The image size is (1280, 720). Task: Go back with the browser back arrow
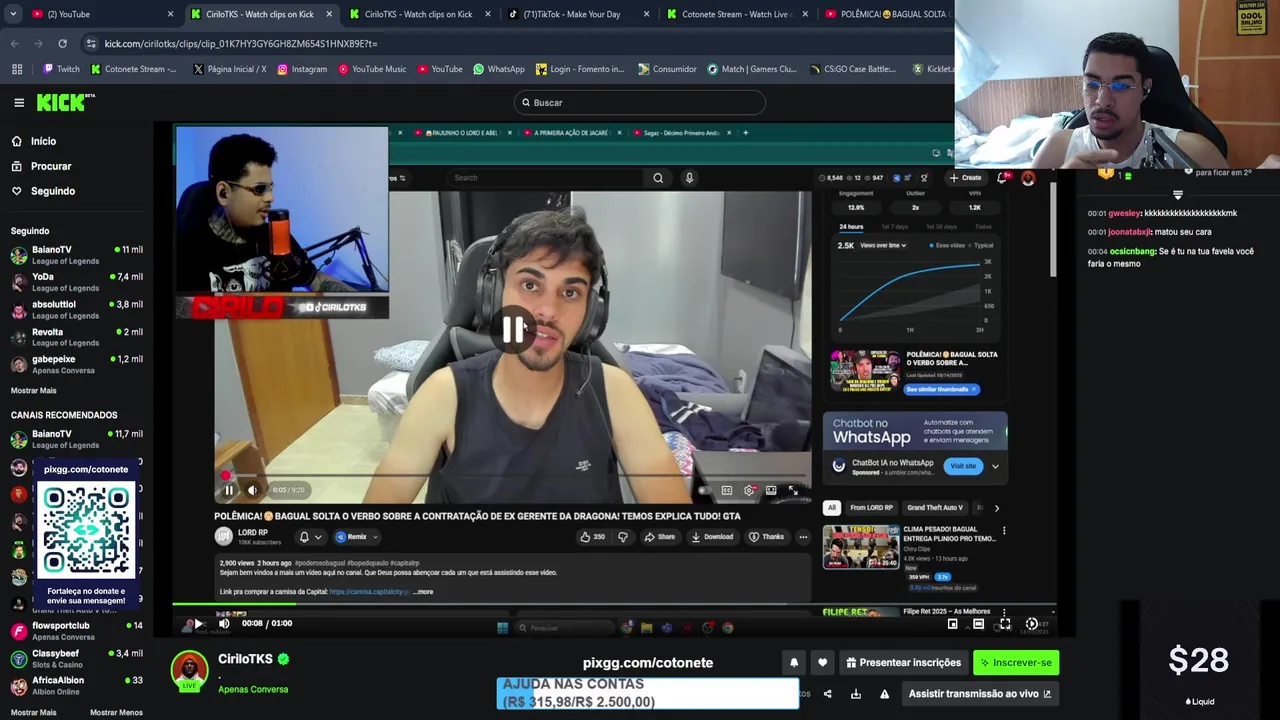pos(14,44)
